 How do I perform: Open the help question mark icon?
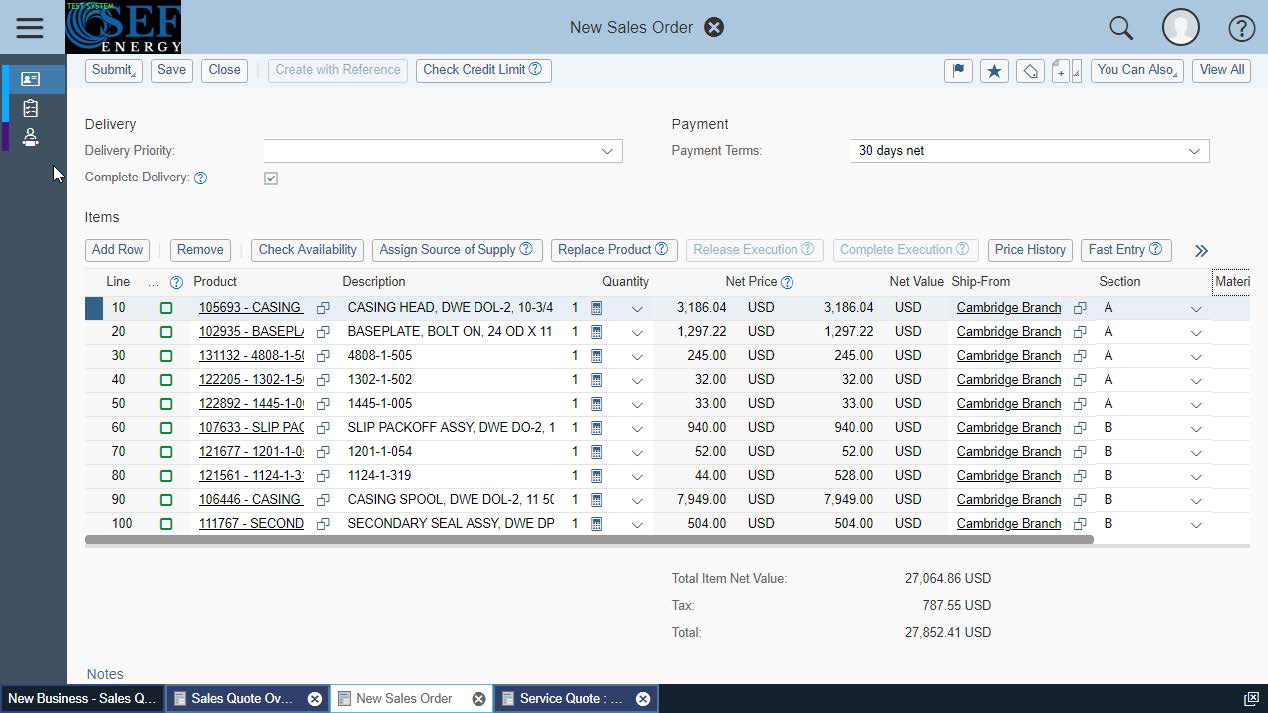pos(1241,28)
